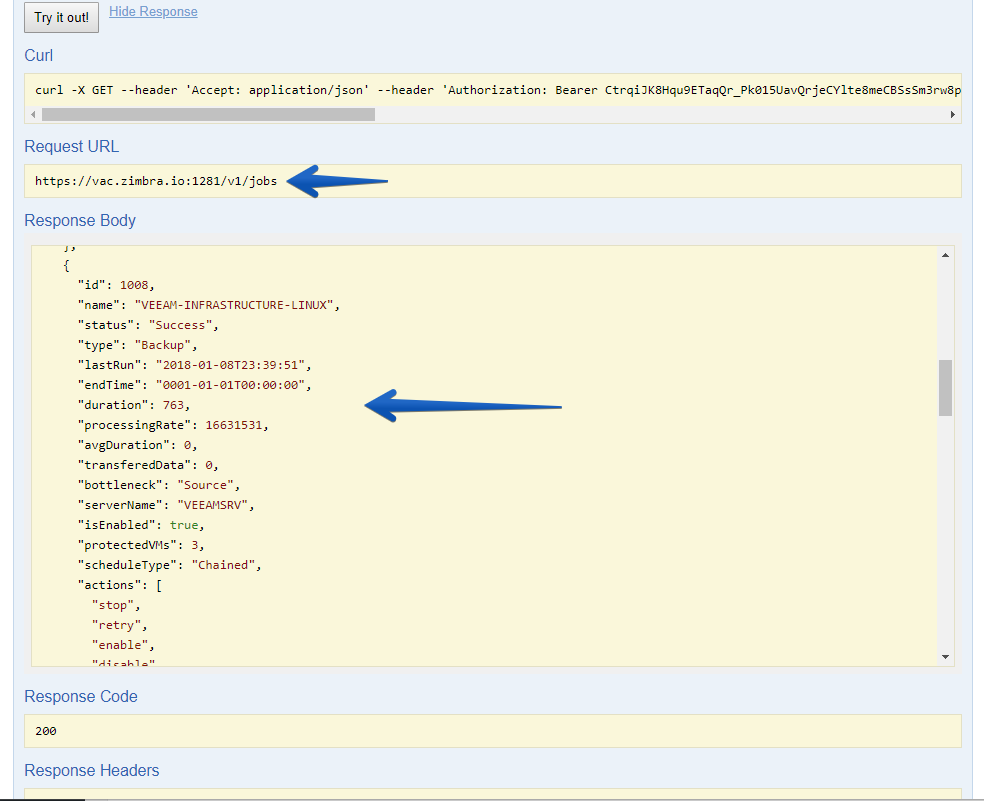Click the request URL https://vac.zimbra.io:1281/v1/jobs
This screenshot has width=984, height=801.
coord(156,181)
